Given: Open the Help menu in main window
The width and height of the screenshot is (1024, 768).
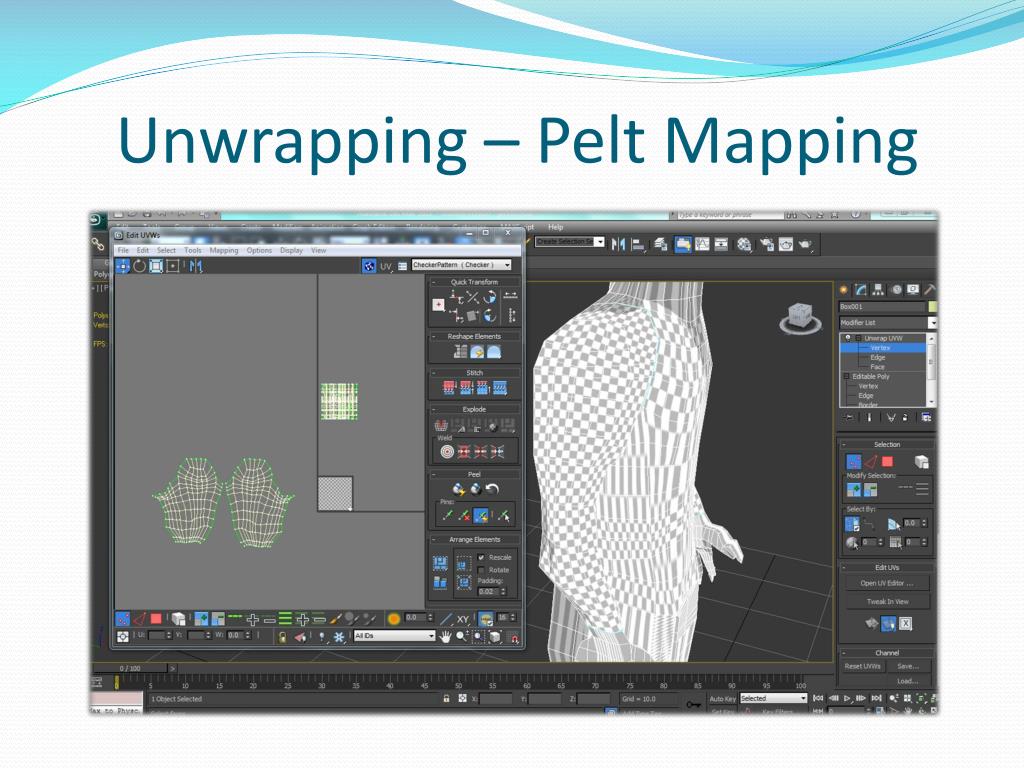Looking at the screenshot, I should pos(556,227).
